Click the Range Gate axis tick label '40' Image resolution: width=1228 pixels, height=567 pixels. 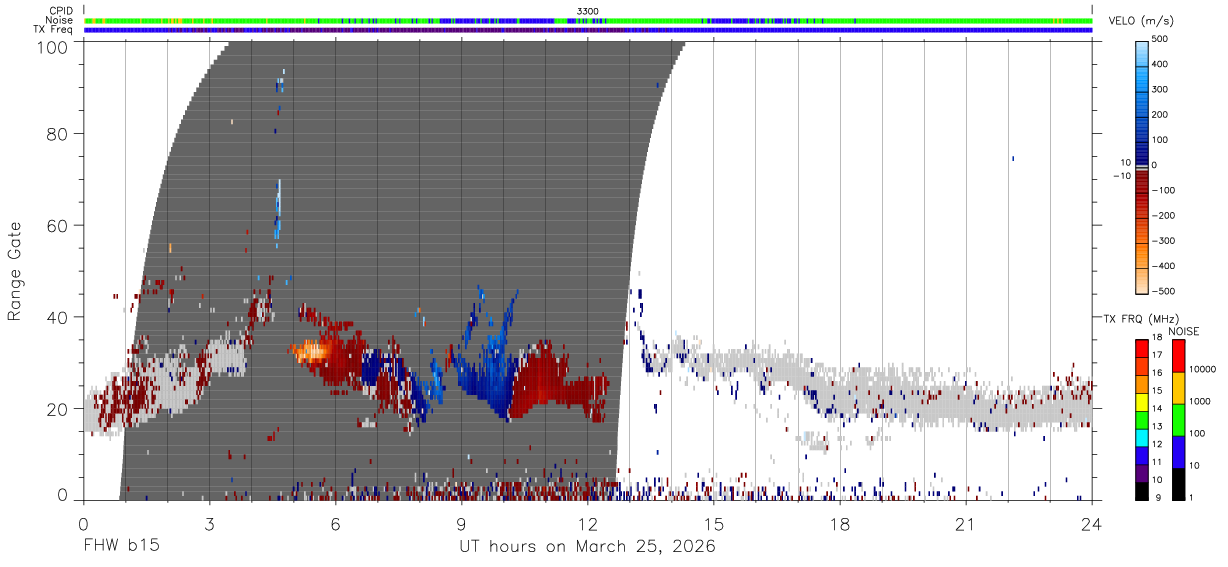click(59, 317)
